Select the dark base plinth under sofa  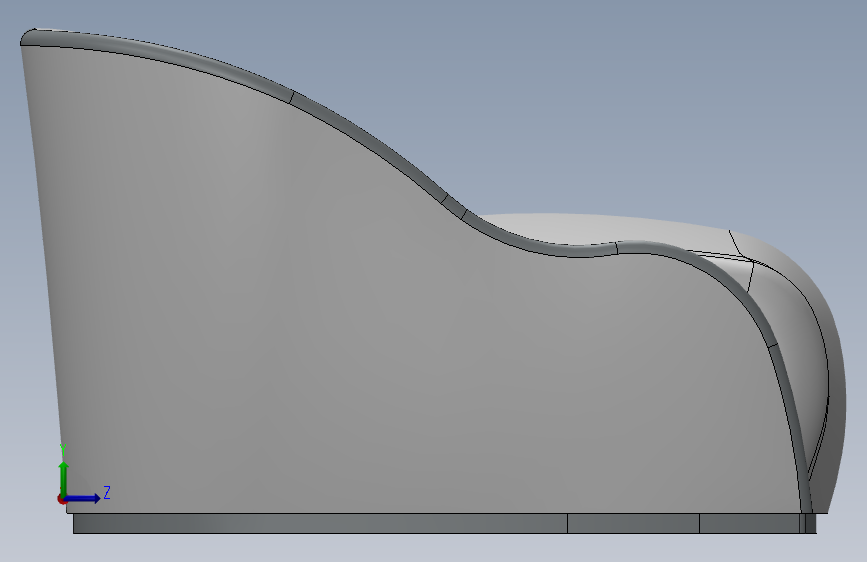[x=445, y=523]
